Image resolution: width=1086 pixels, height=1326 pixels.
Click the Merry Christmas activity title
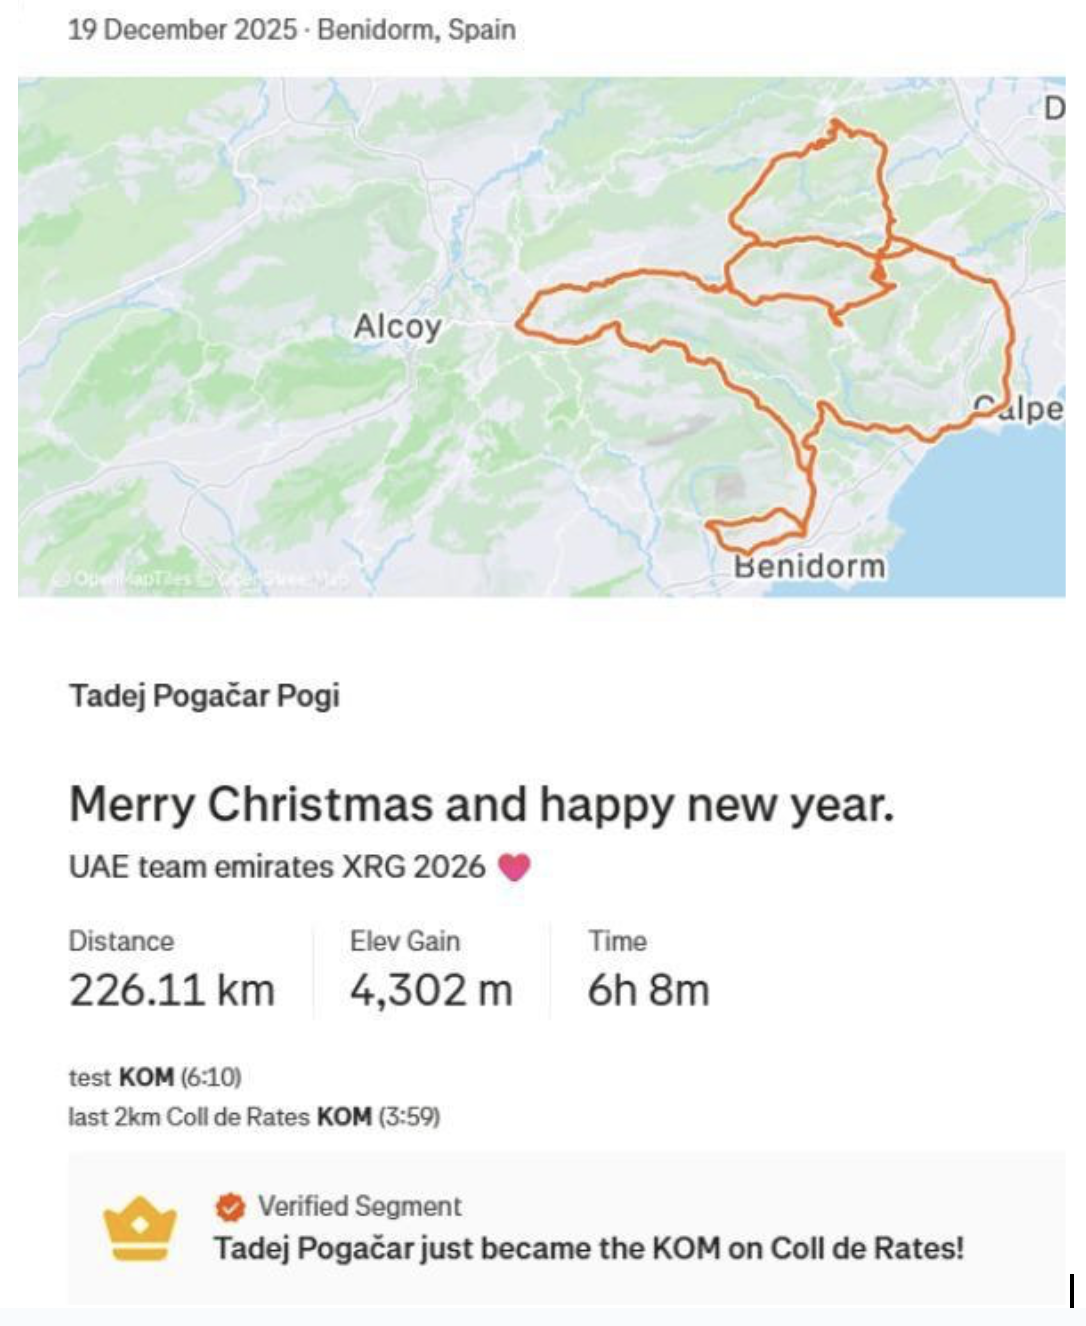coord(481,804)
